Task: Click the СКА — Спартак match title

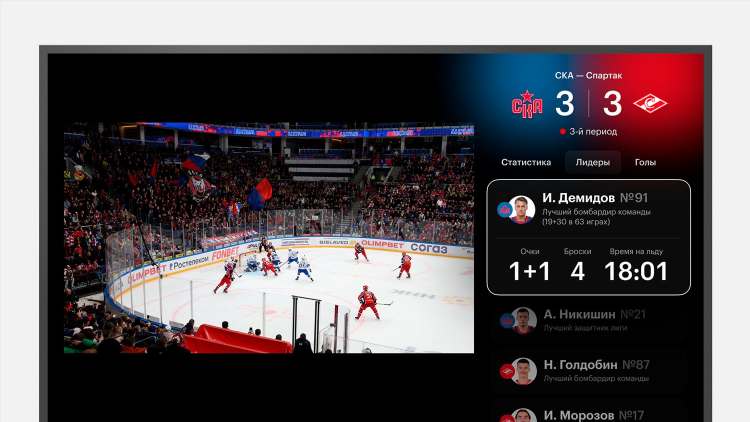Action: 588,76
